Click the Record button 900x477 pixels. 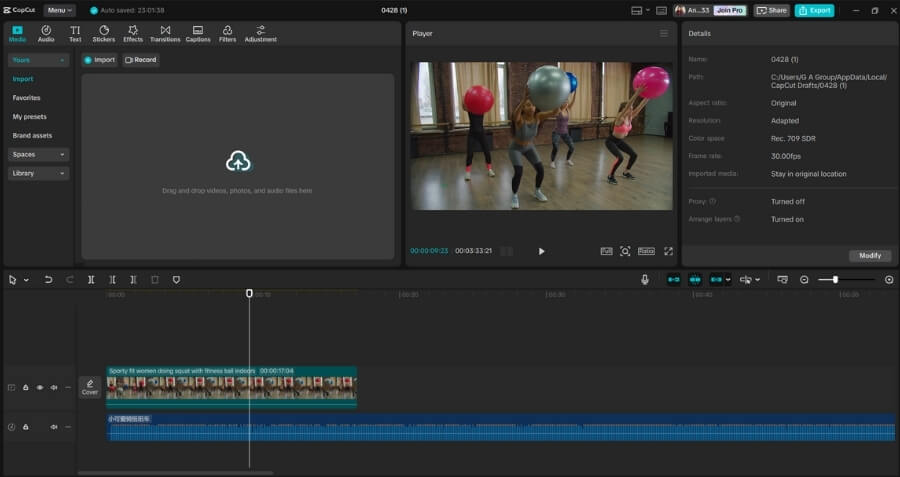point(141,60)
